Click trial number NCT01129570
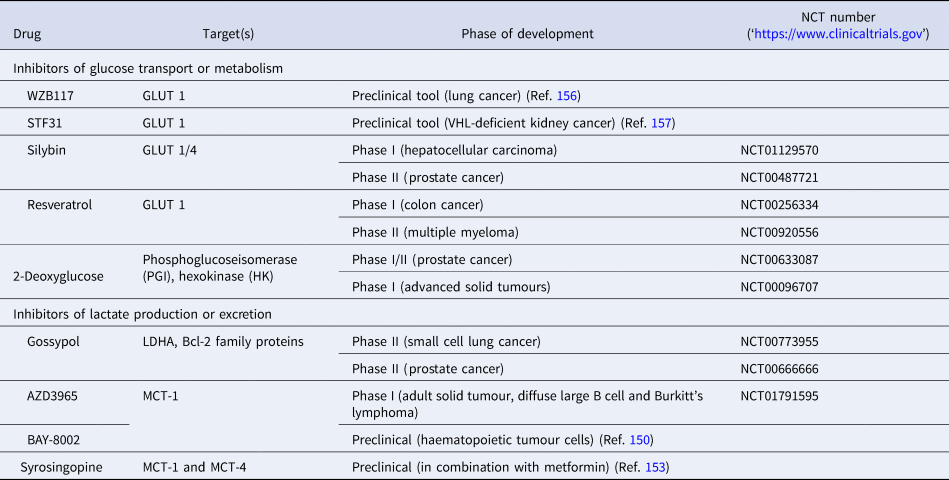This screenshot has height=480, width=949. point(779,150)
